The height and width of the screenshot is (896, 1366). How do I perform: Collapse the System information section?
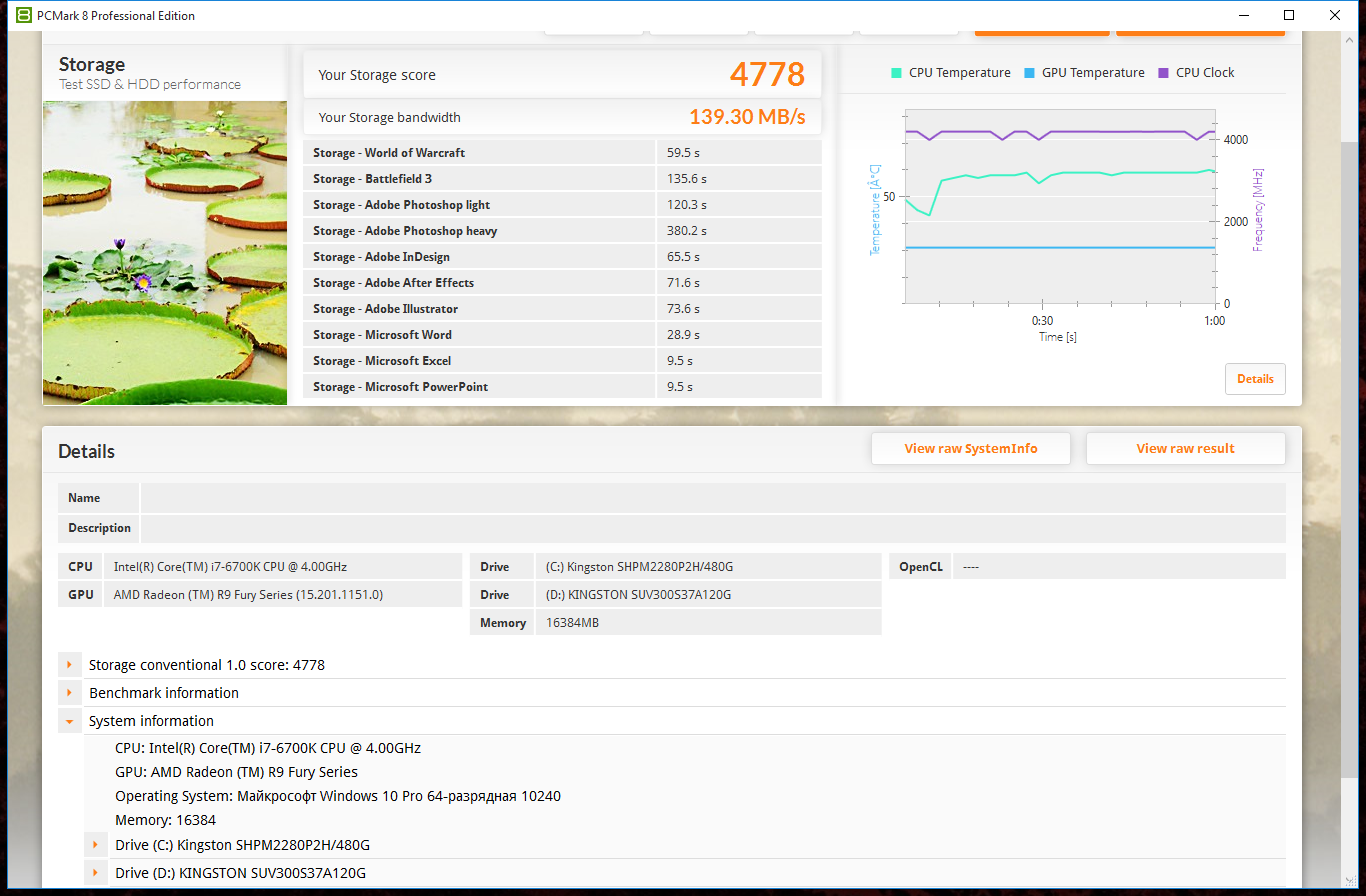coord(70,721)
